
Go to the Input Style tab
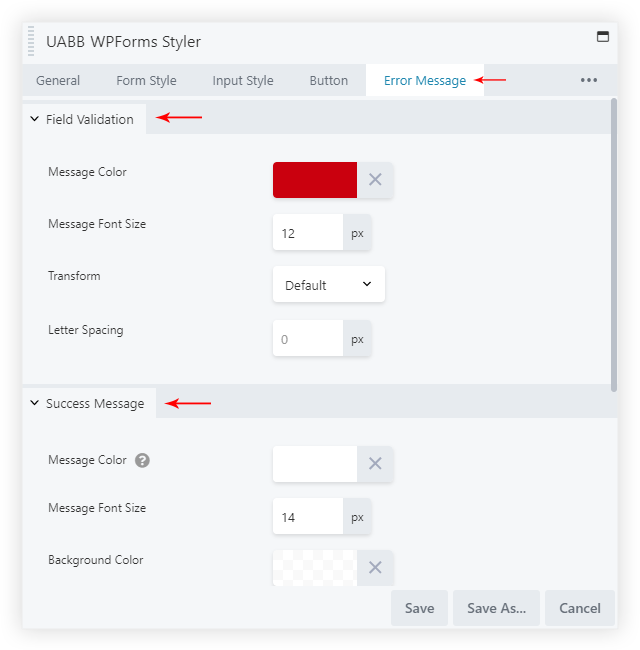coord(243,81)
